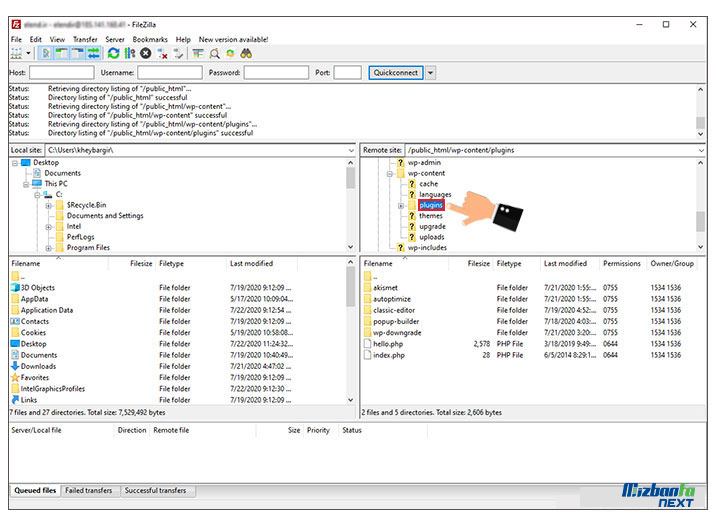Select the Favorites star icon in local list
Image resolution: width=716 pixels, height=518 pixels.
(x=16, y=378)
